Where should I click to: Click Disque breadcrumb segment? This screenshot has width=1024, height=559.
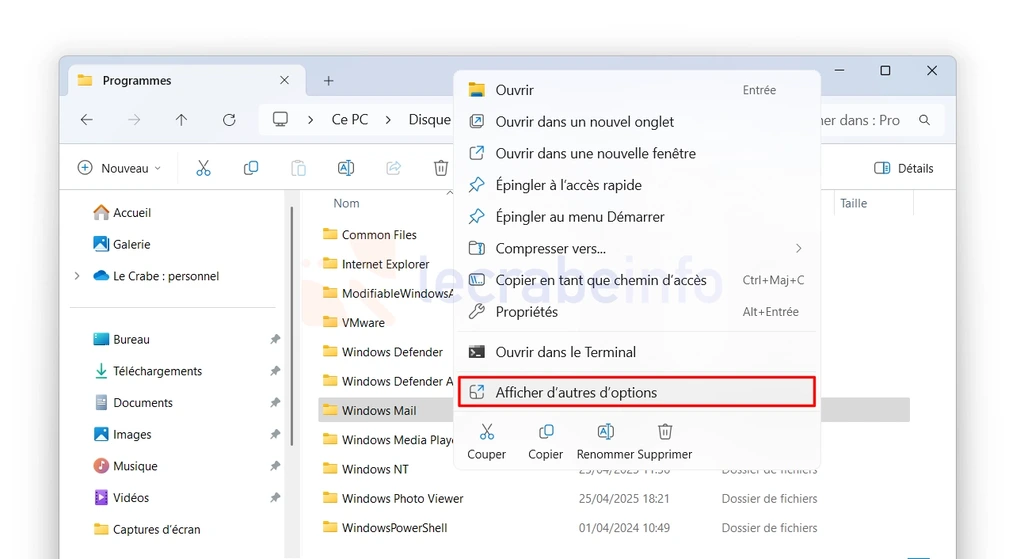pos(430,120)
